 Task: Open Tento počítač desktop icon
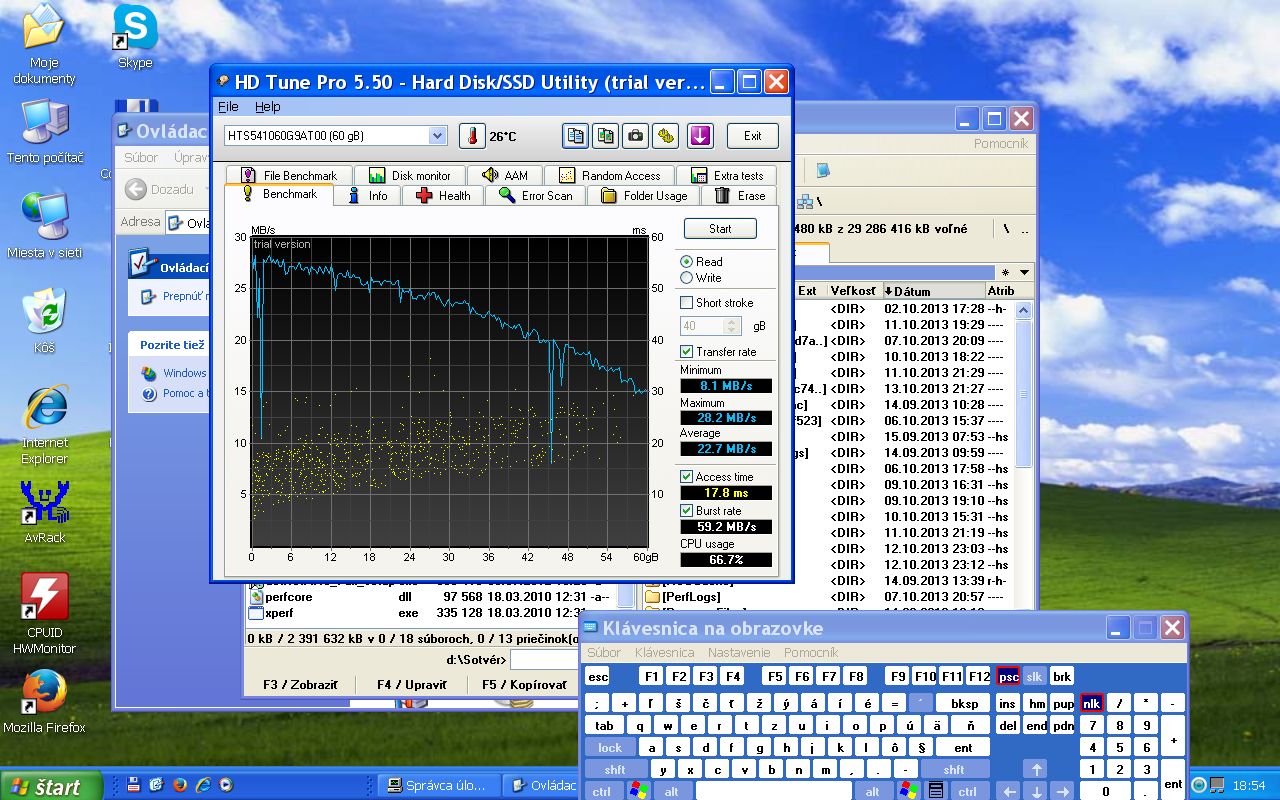click(x=45, y=132)
